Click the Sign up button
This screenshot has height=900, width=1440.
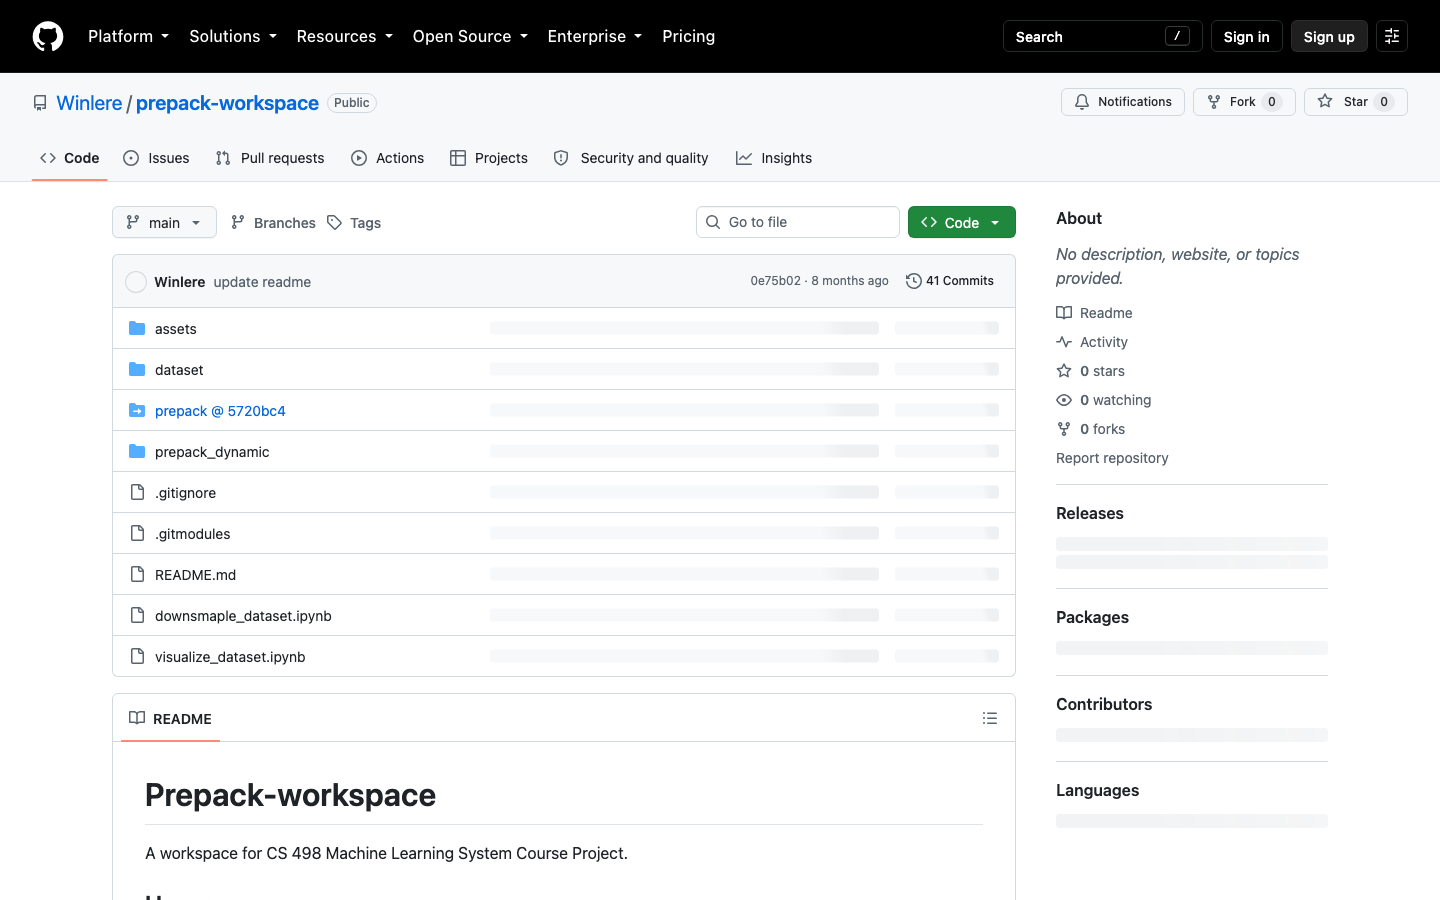[x=1329, y=36]
